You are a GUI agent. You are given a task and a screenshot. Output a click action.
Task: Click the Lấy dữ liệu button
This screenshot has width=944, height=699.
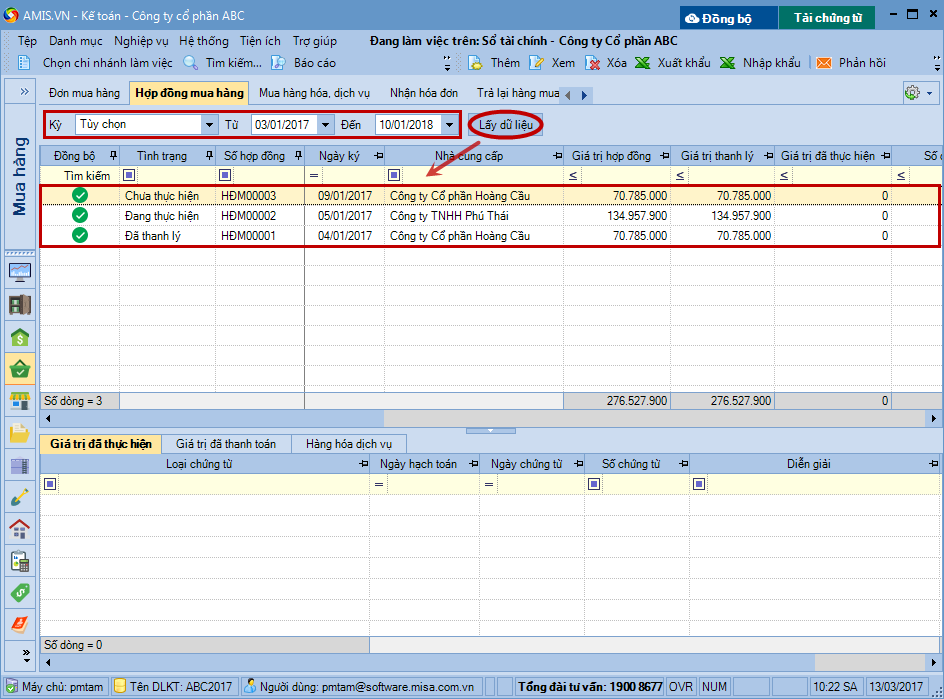click(505, 125)
